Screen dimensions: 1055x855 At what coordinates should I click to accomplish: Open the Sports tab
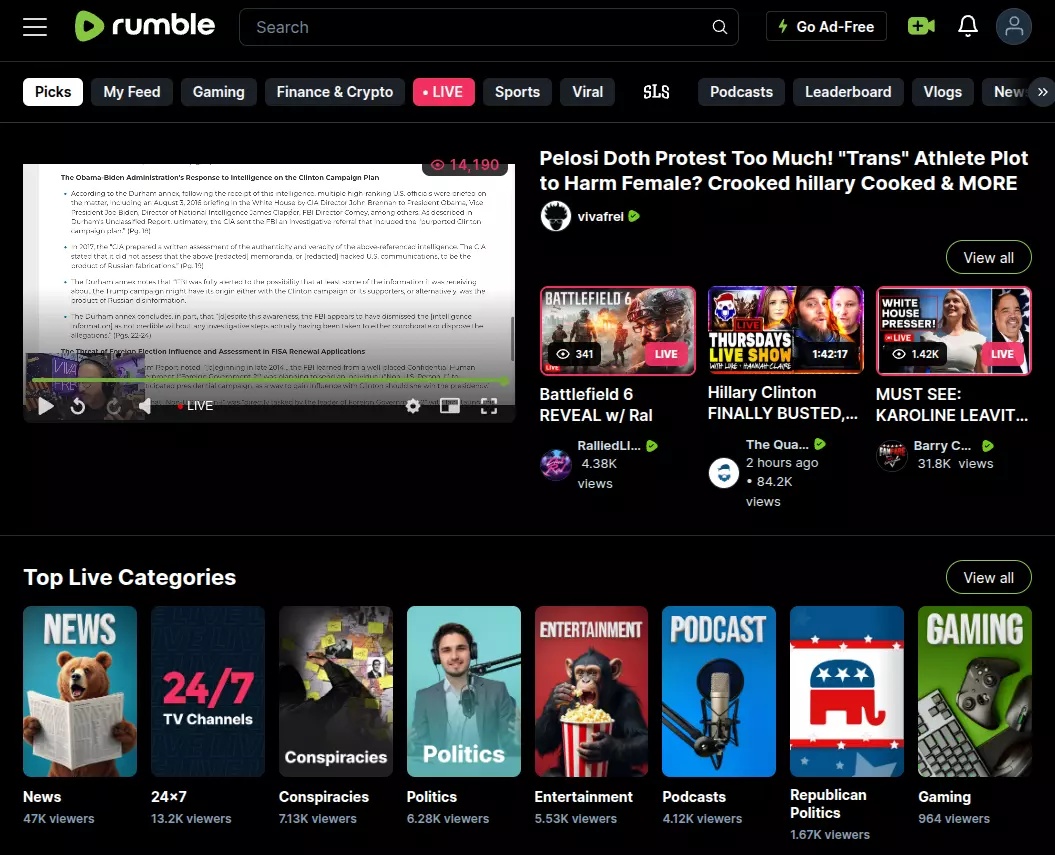point(517,91)
